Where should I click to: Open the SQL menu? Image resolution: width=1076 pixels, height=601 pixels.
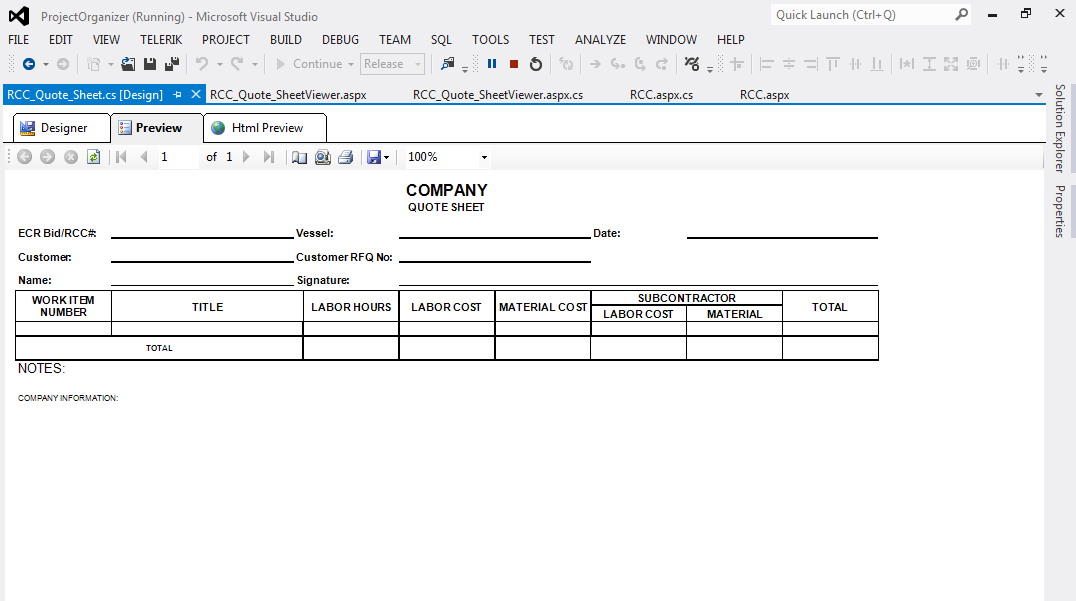tap(441, 40)
